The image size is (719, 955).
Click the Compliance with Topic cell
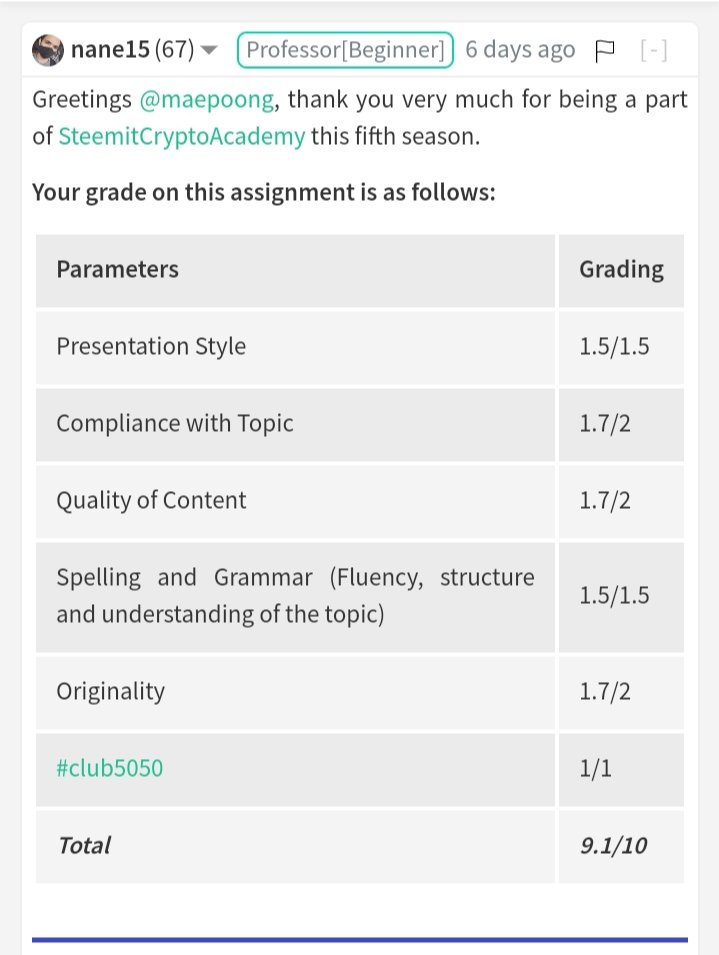click(295, 424)
